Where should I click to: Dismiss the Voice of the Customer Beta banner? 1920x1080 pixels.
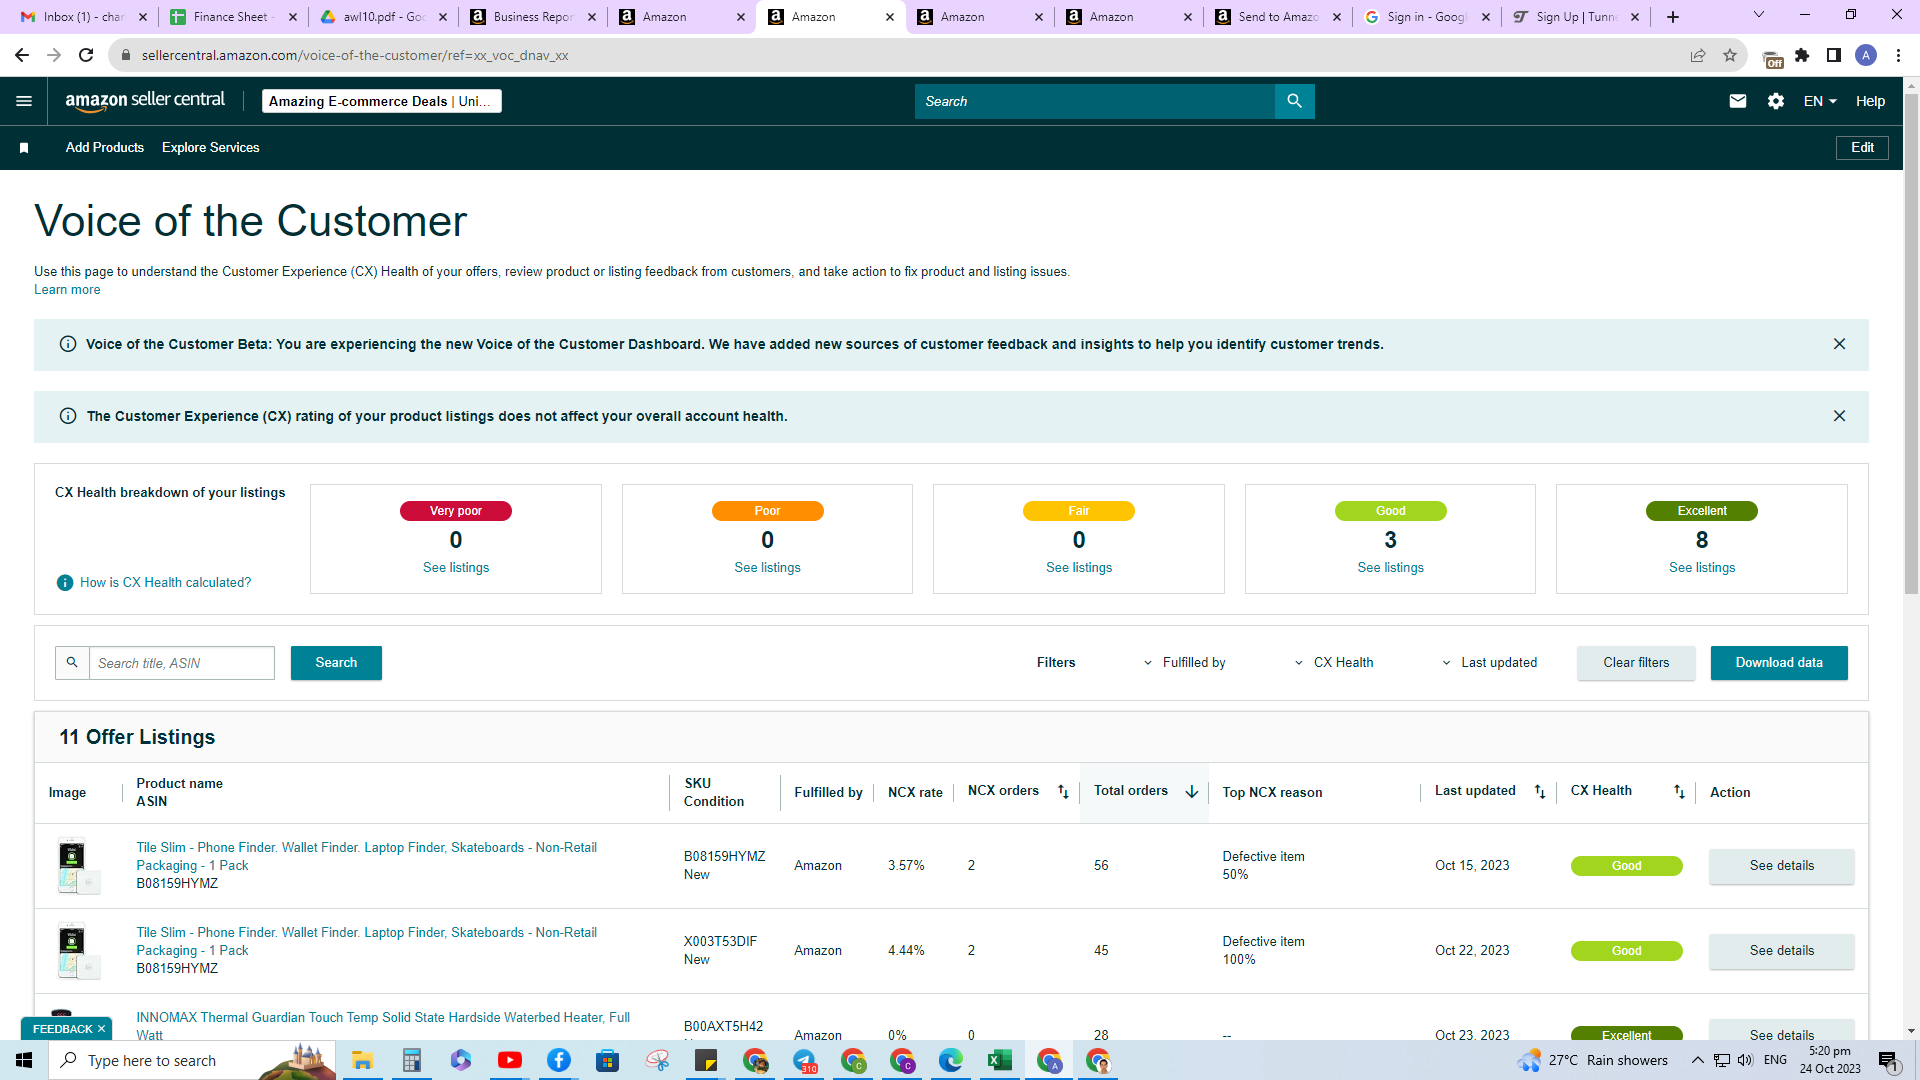tap(1839, 344)
